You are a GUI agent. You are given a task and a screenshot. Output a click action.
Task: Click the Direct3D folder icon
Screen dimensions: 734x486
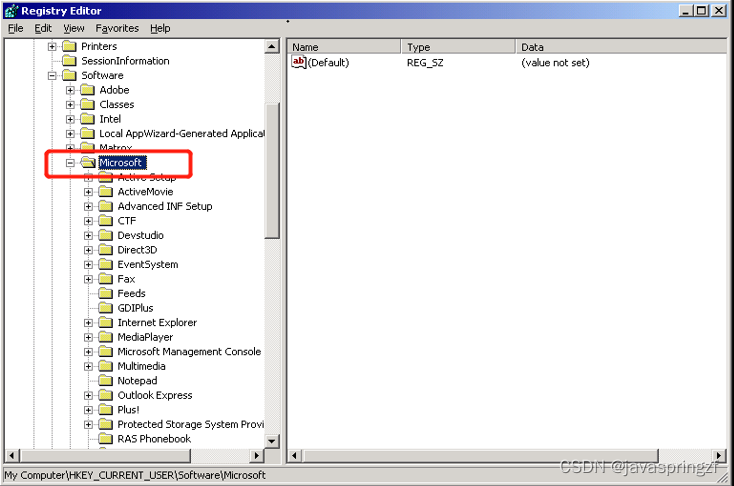click(x=106, y=250)
